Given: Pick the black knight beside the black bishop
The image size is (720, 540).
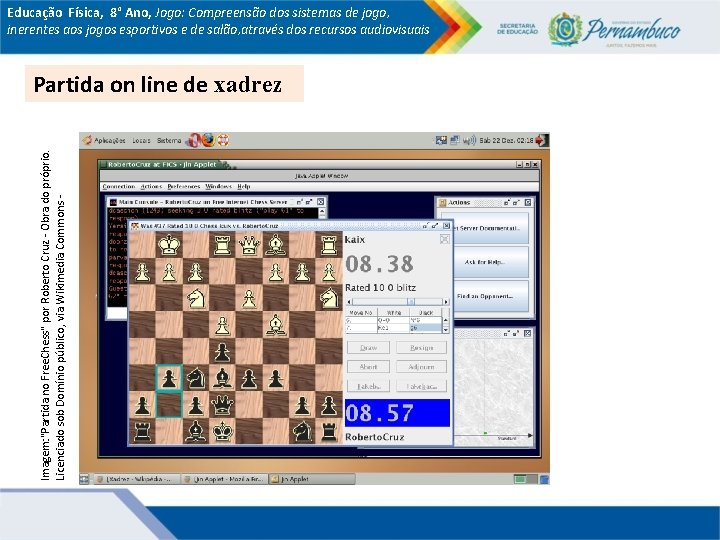Looking at the screenshot, I should tap(196, 378).
